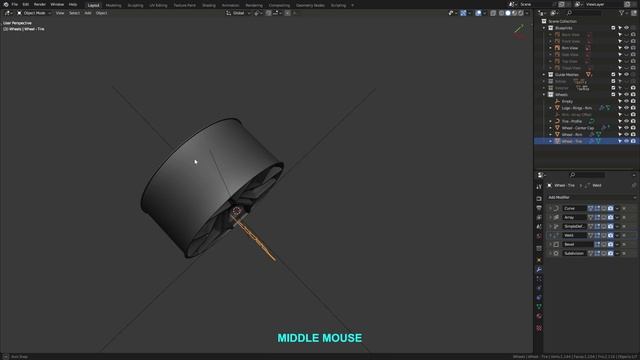Expand the Curve modifier panel
Image resolution: width=640 pixels, height=360 pixels.
pos(550,209)
